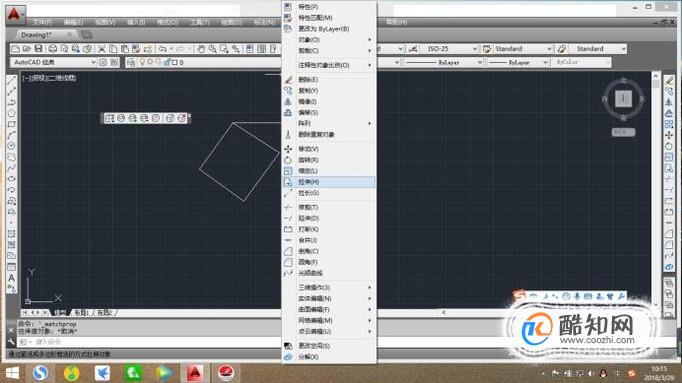
Task: Click the Pan hand toolbar icon
Action: pos(201,49)
